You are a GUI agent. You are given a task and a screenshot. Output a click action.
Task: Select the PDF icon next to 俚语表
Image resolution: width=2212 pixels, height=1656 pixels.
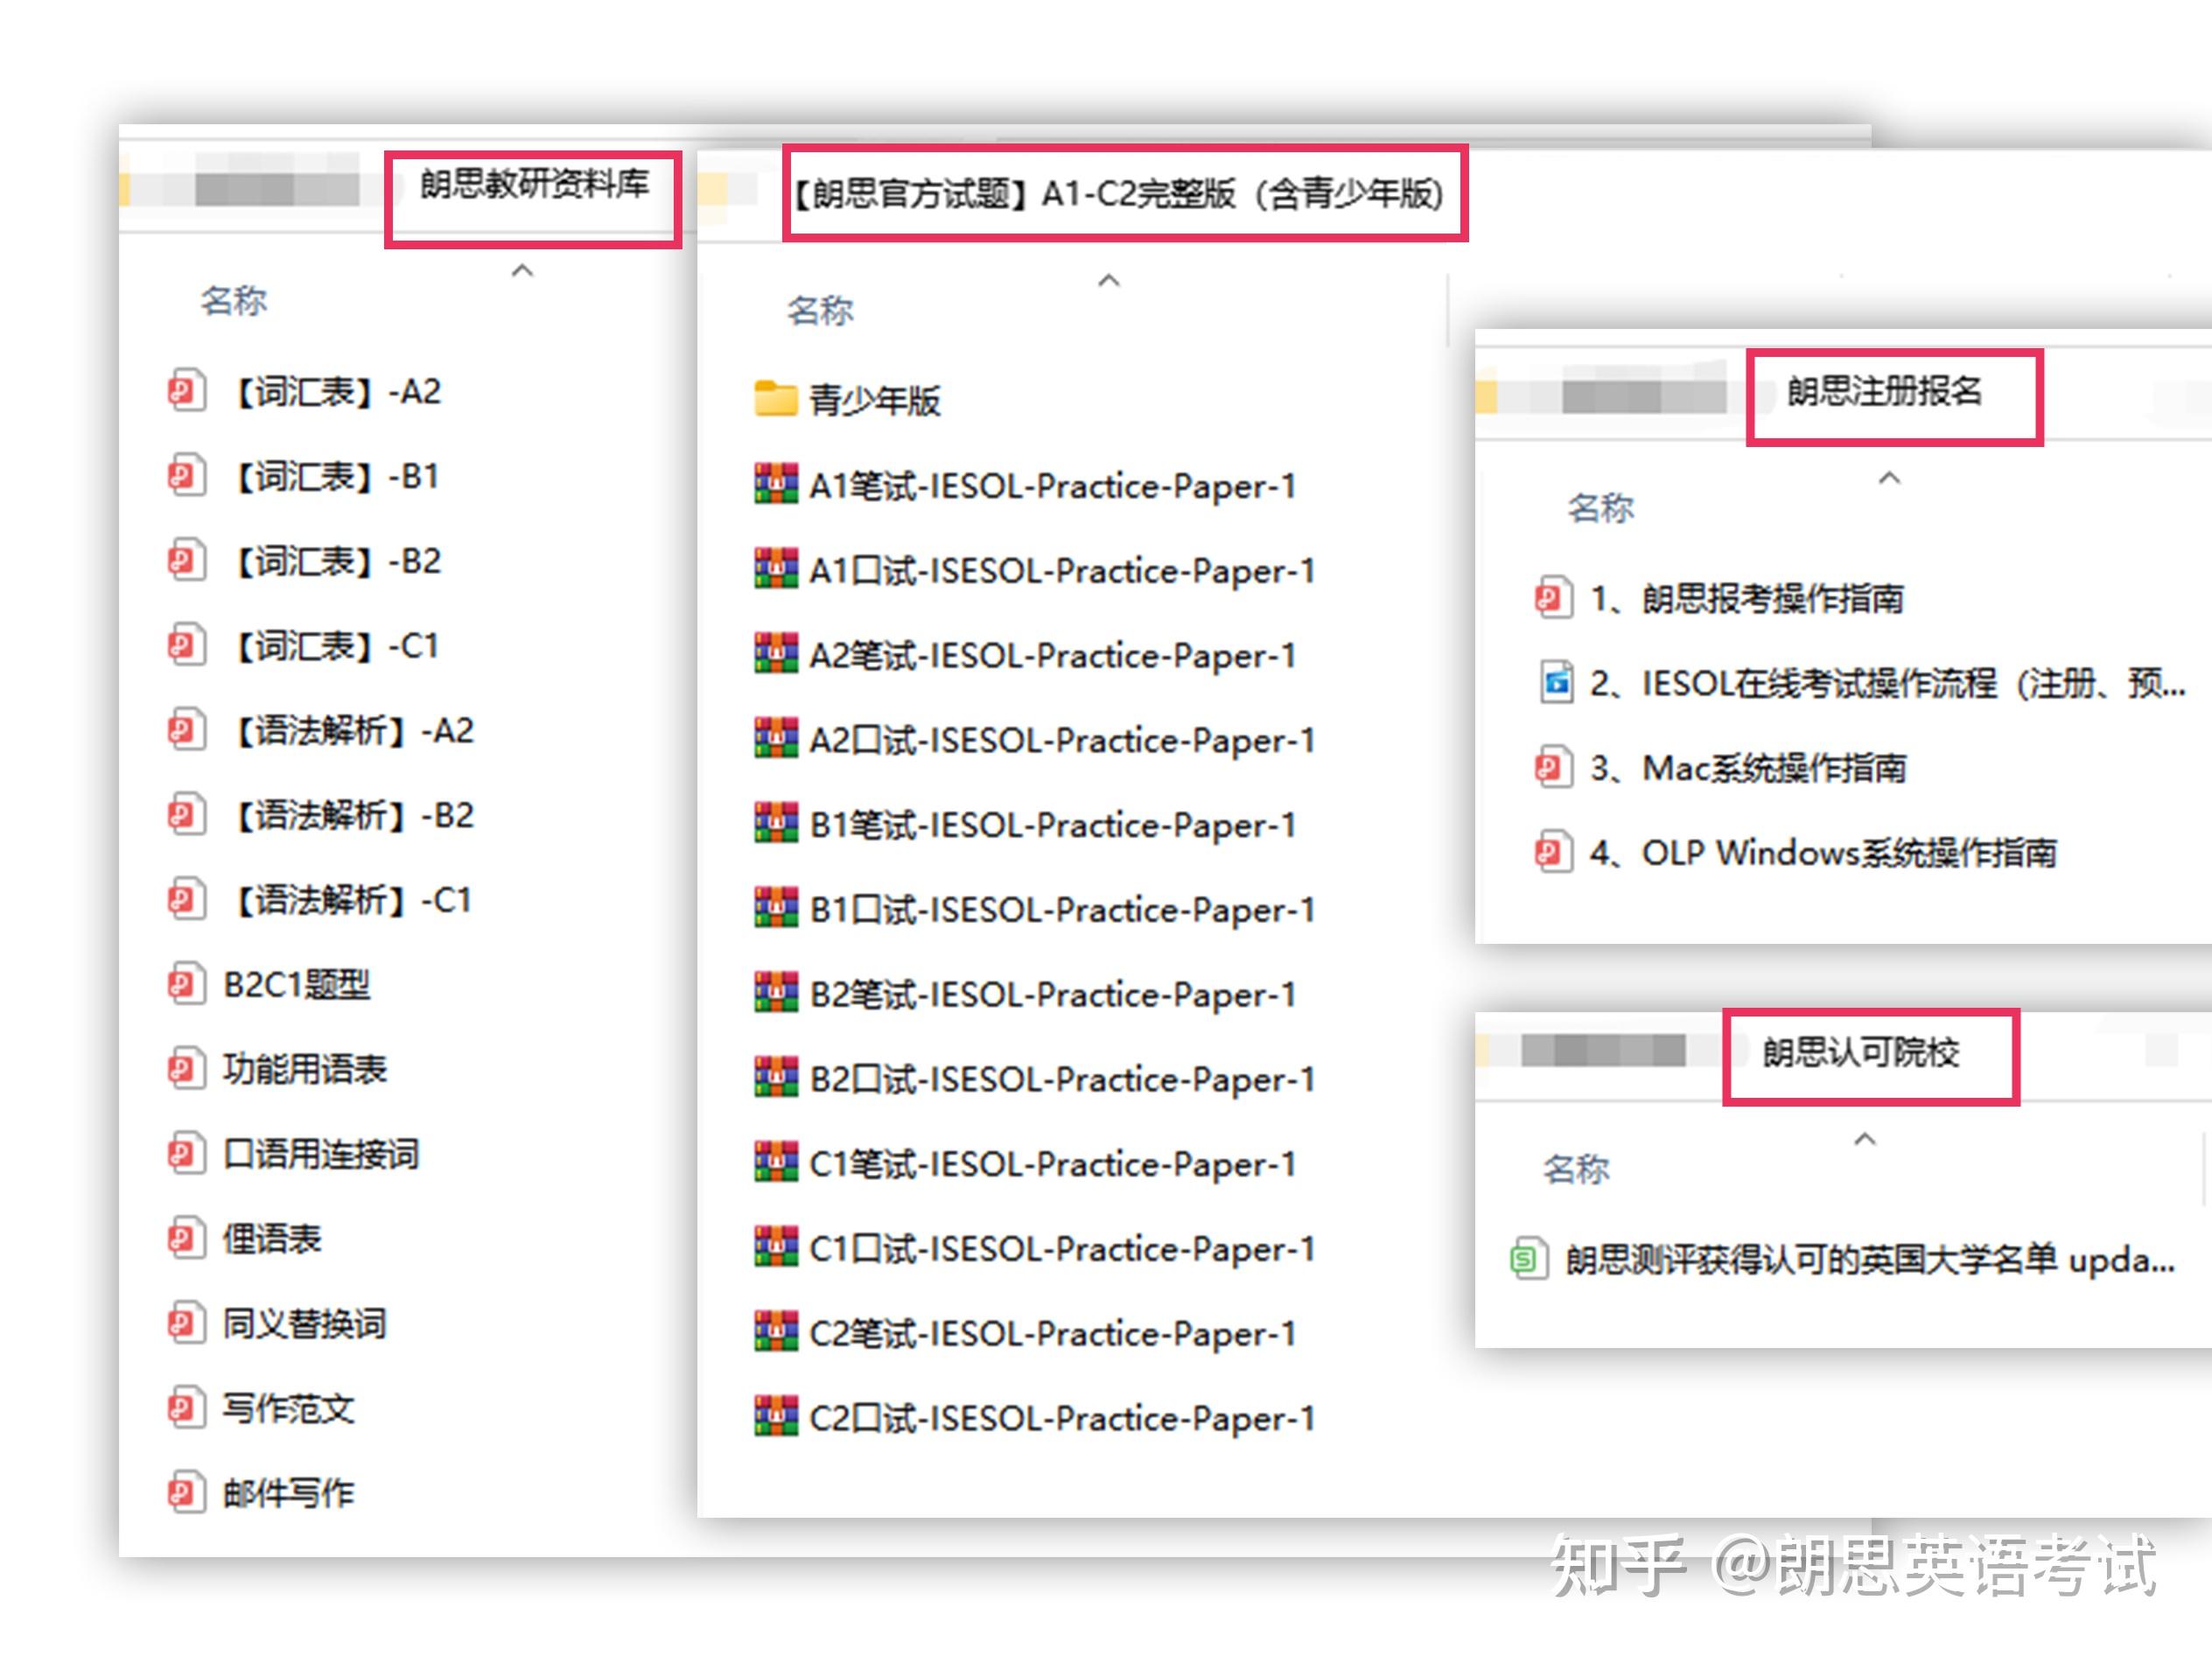pos(186,1239)
